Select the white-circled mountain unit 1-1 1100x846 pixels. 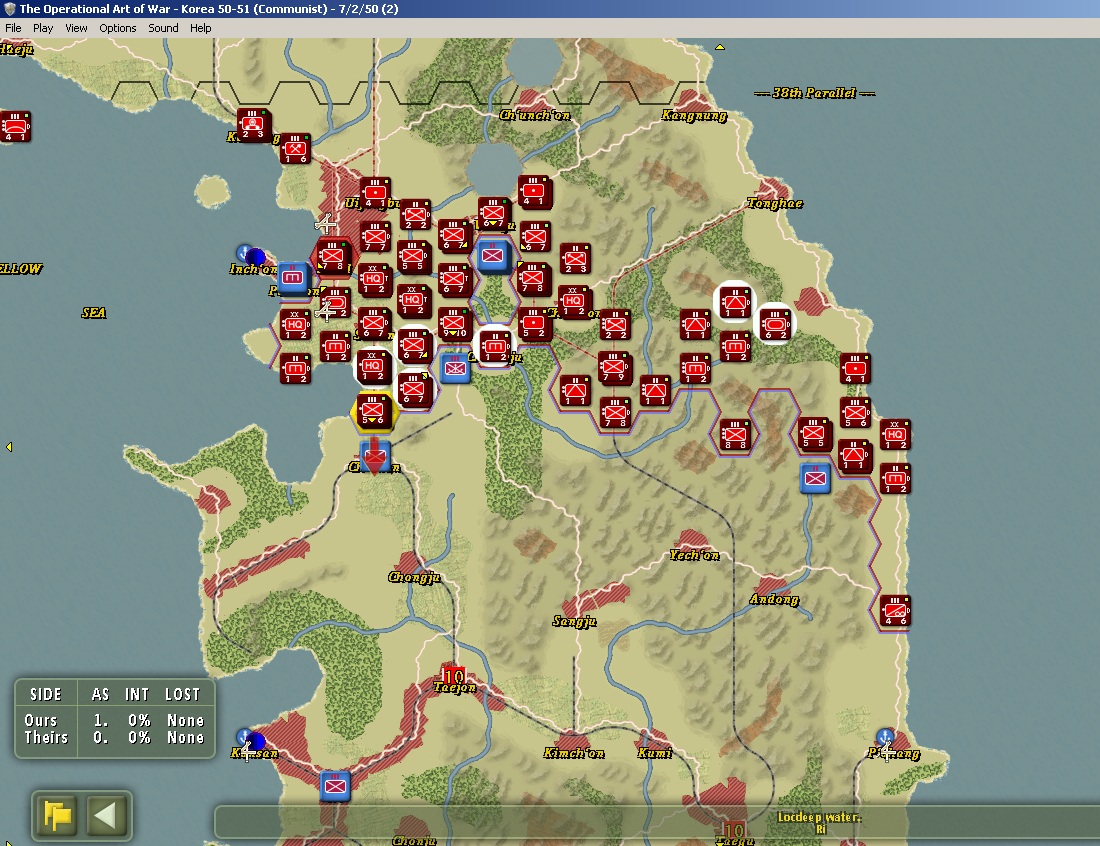735,303
